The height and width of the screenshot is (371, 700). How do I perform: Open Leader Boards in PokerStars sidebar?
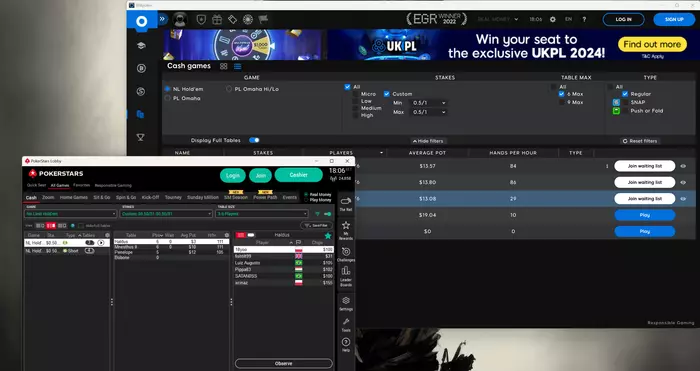(x=346, y=277)
